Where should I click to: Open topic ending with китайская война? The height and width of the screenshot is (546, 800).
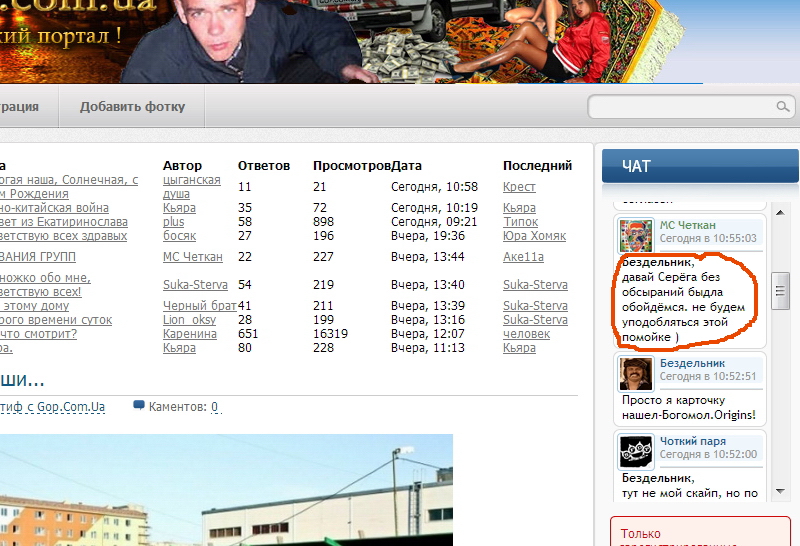point(54,208)
